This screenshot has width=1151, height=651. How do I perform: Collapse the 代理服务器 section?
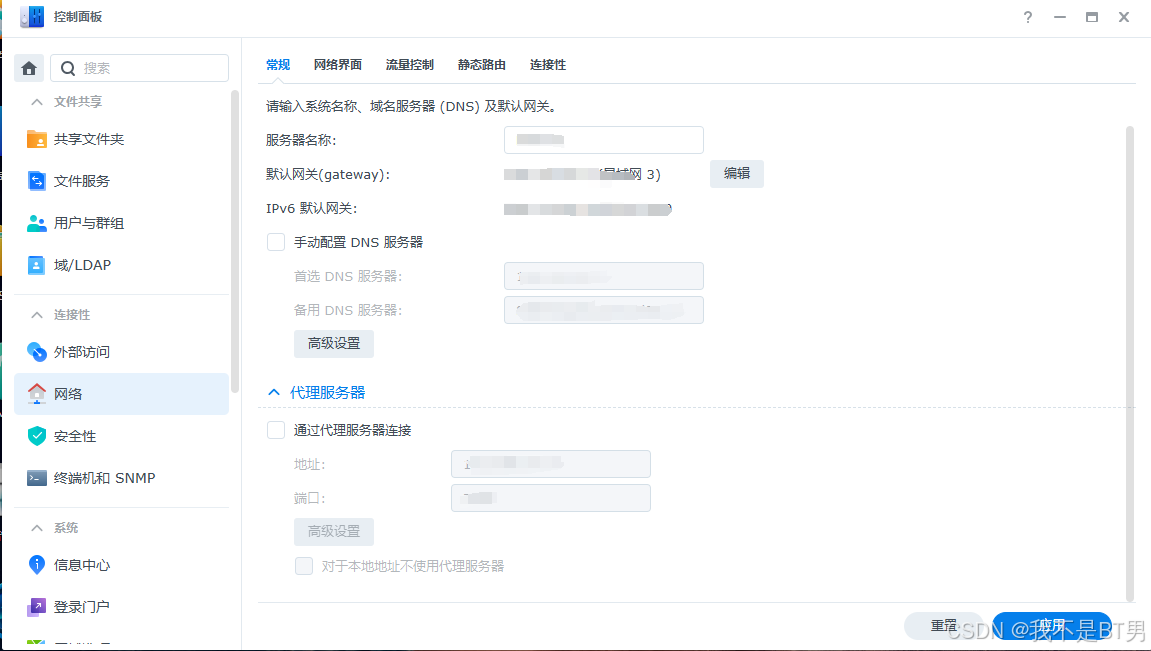click(273, 392)
